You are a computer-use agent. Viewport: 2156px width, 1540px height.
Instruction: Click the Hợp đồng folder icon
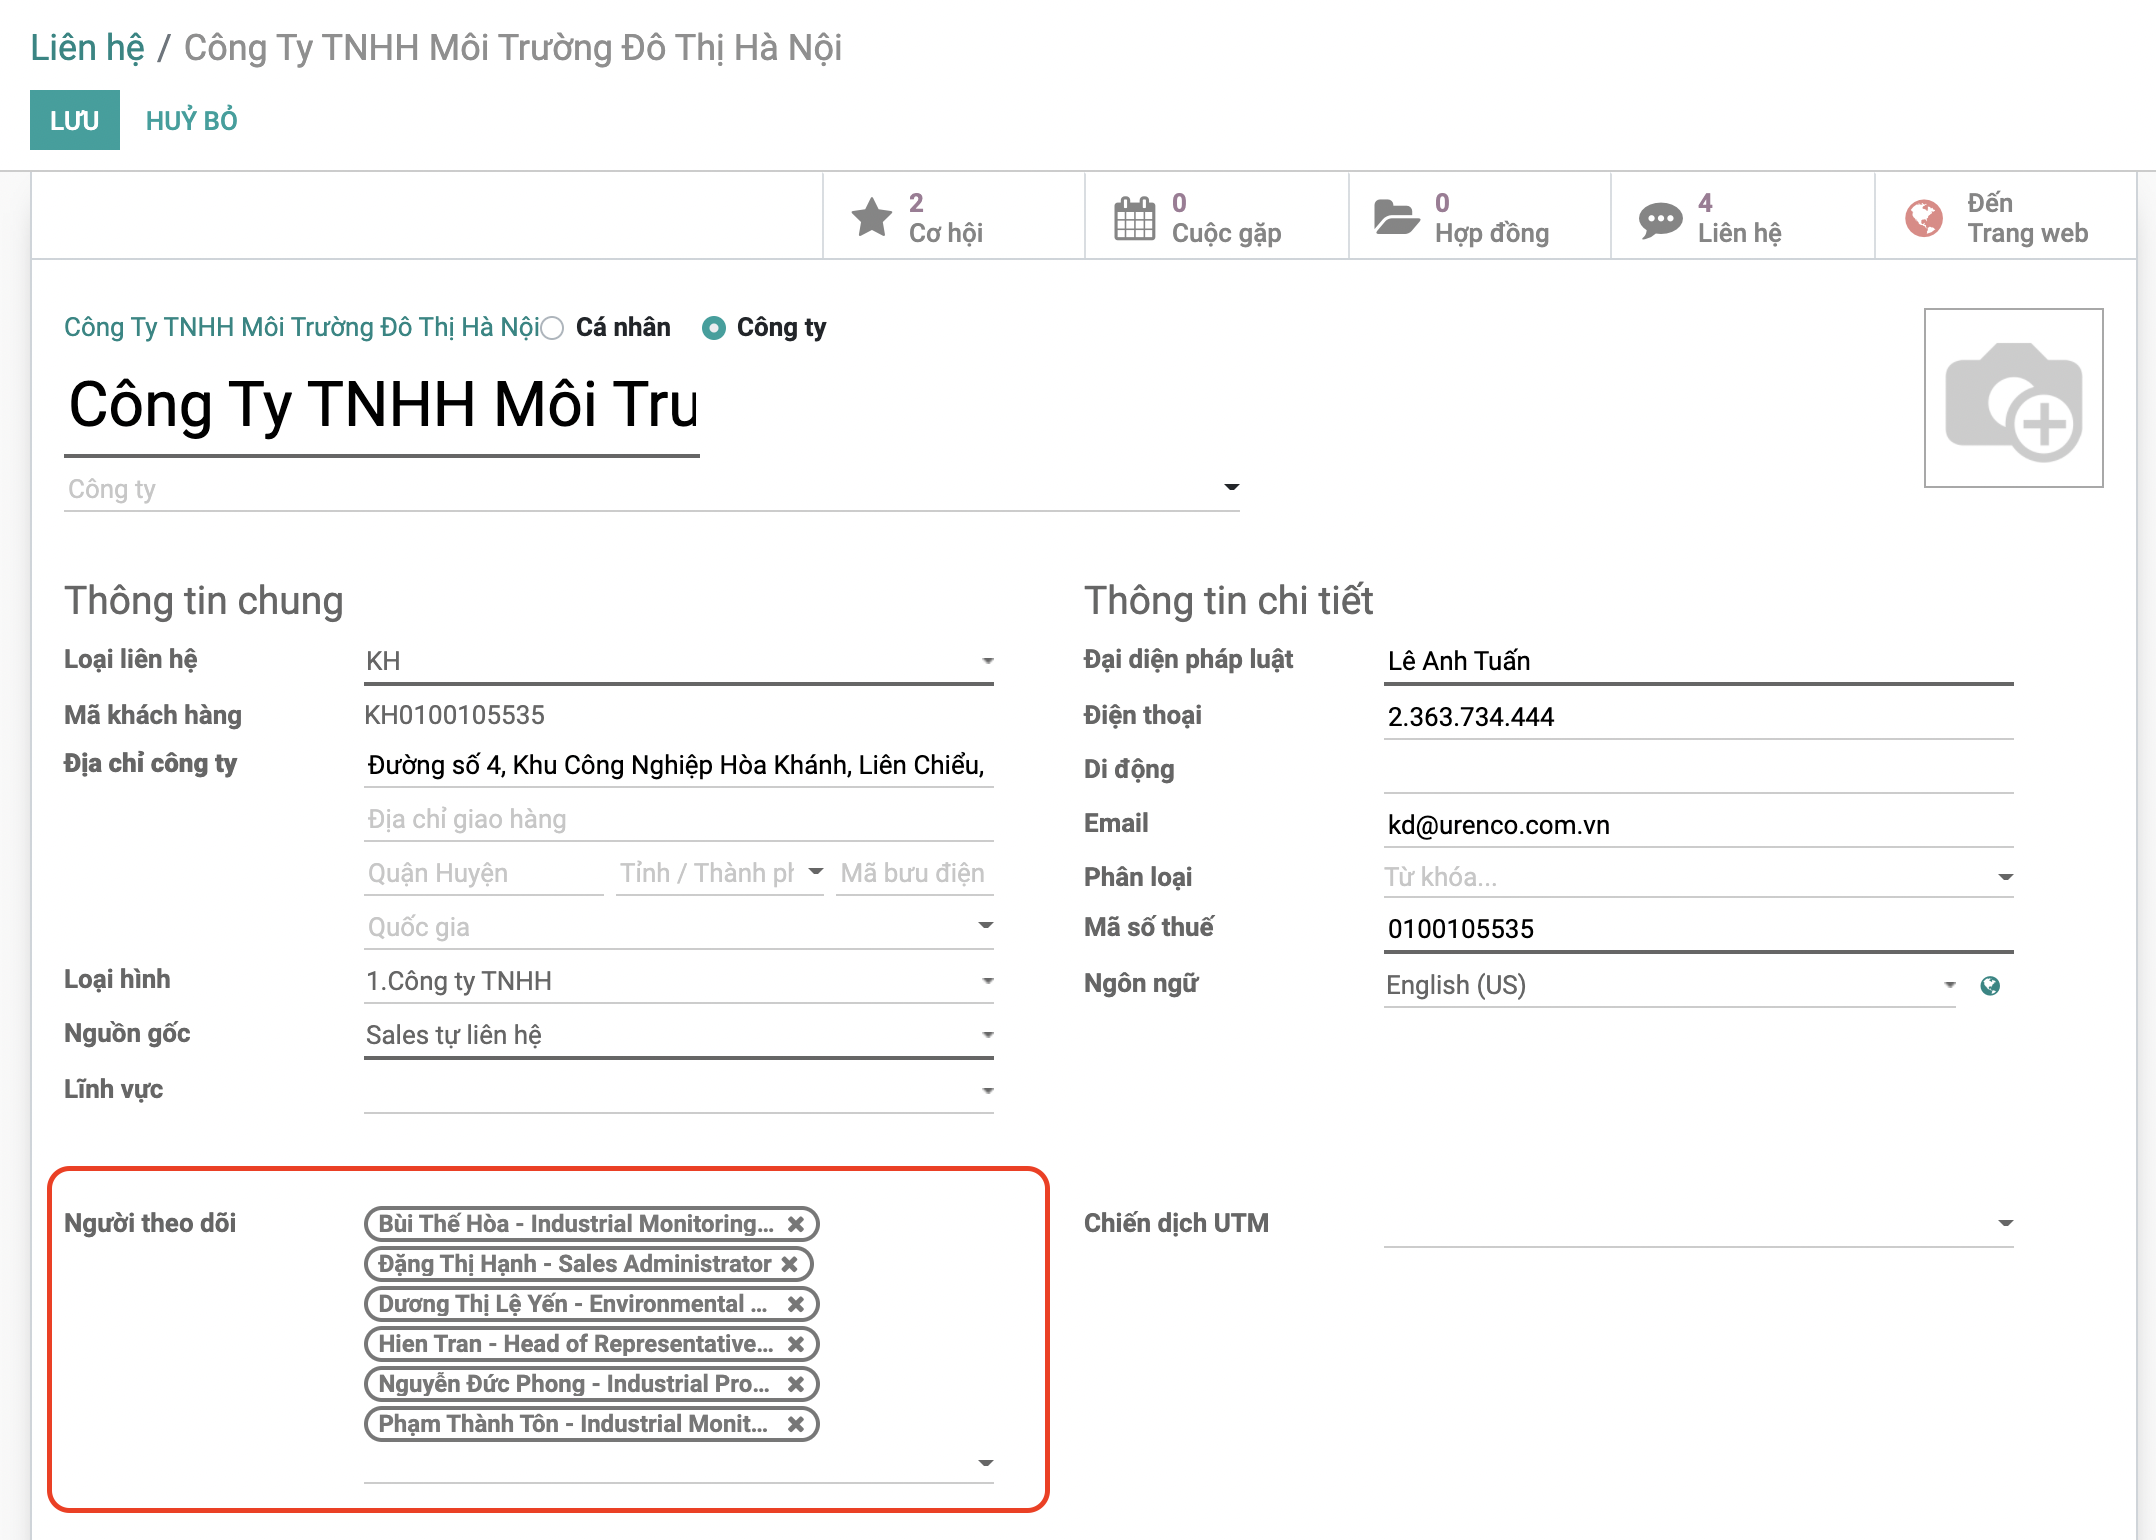[1396, 217]
